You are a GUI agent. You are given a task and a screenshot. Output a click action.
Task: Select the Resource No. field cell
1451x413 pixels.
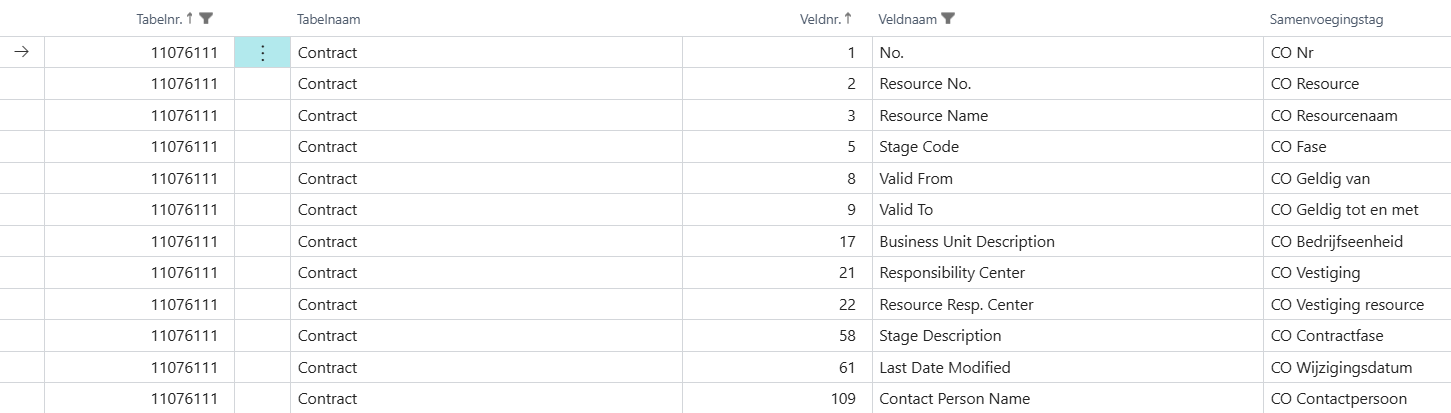[x=925, y=84]
